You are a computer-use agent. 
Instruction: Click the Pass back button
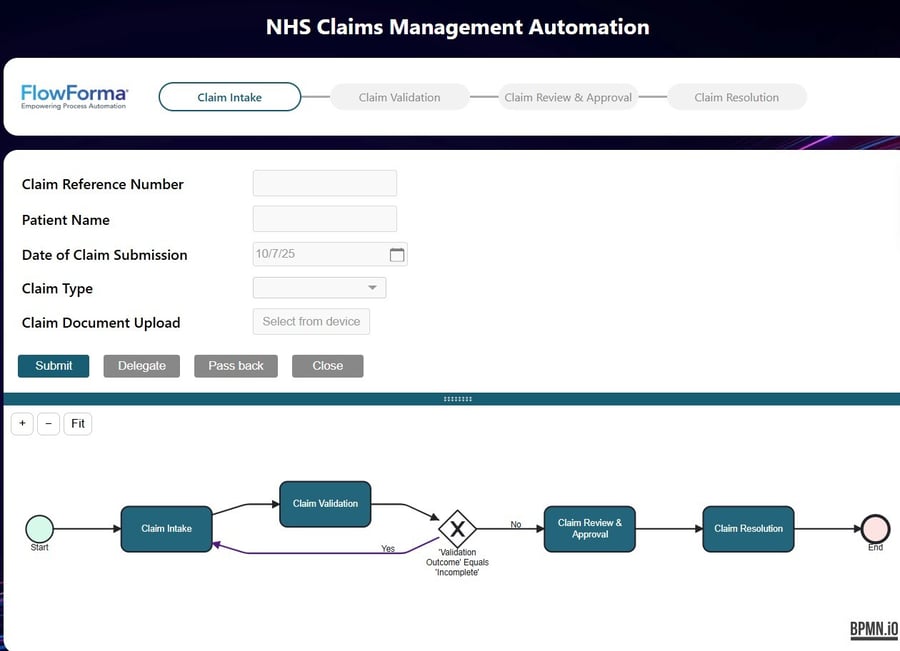236,366
